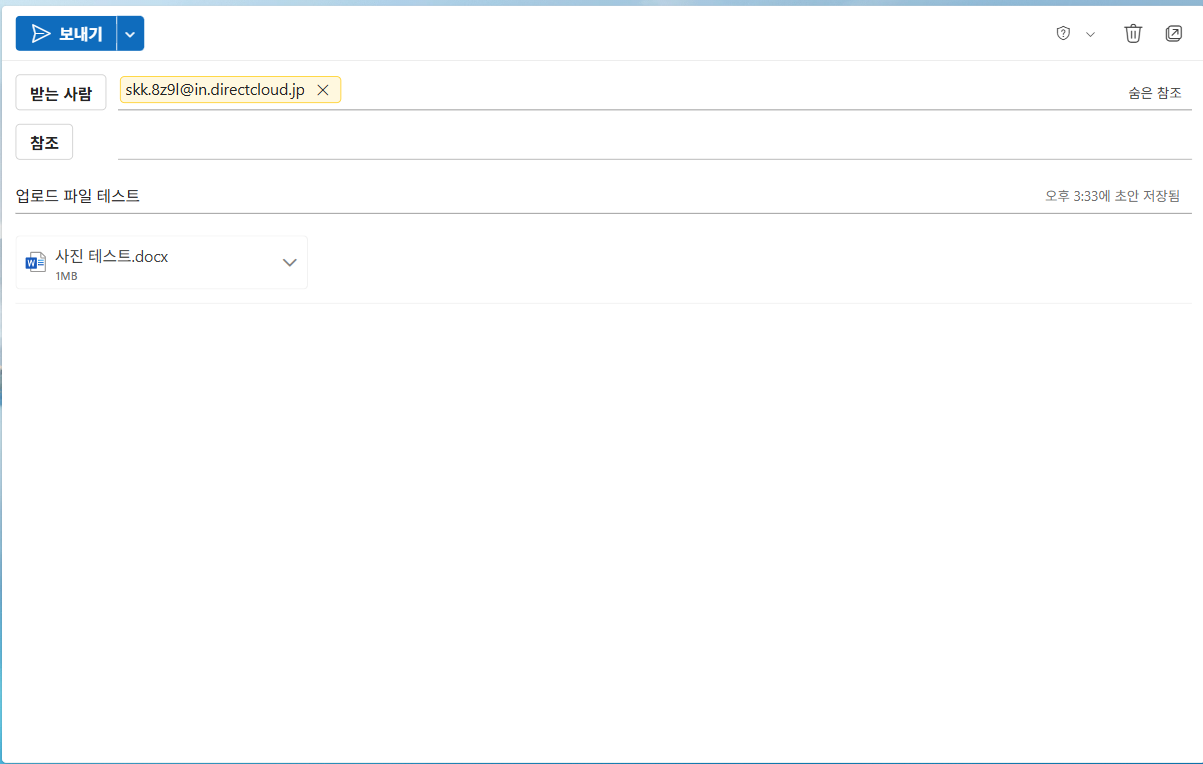
Task: Click inside the message body area
Action: pos(600,500)
